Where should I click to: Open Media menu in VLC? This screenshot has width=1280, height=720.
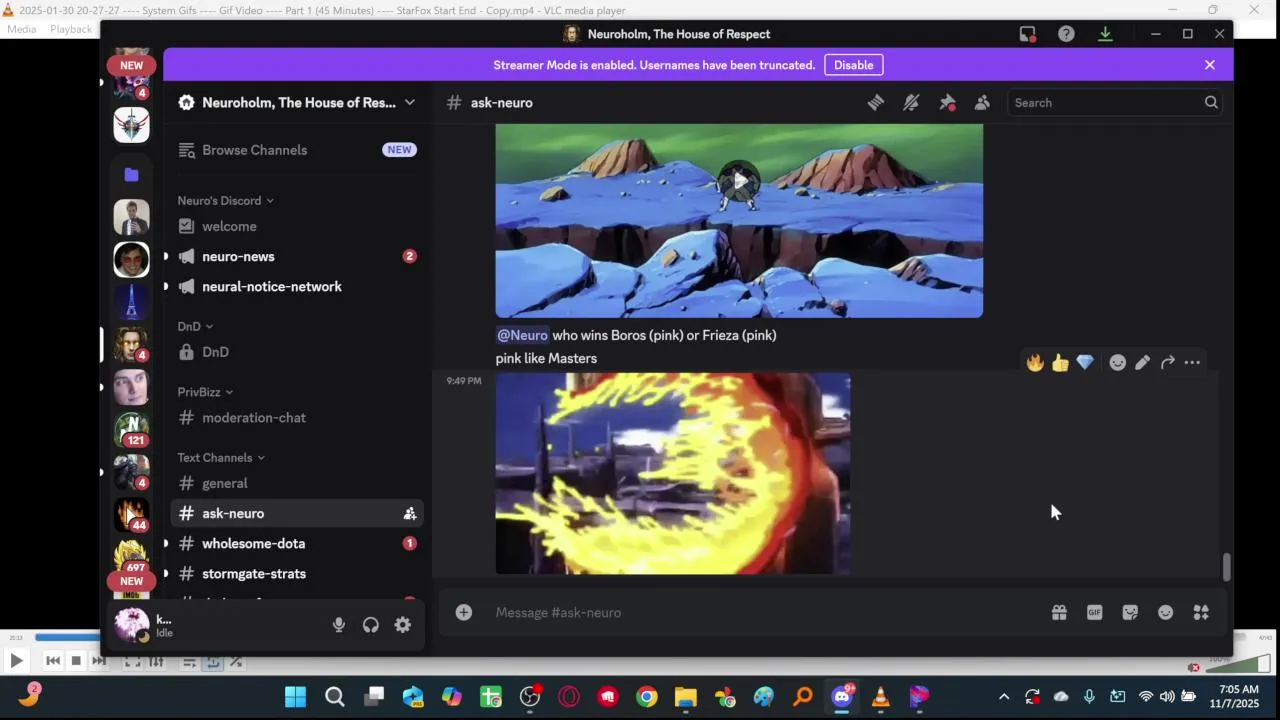point(21,29)
